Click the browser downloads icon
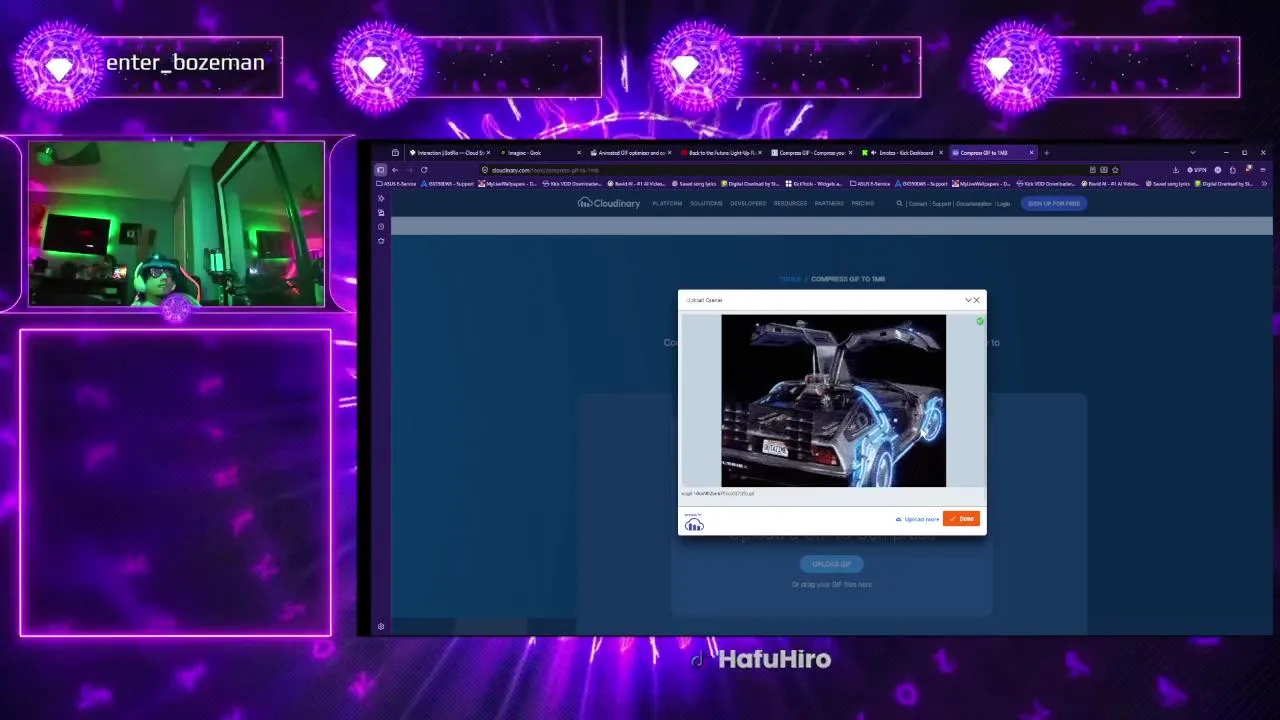1280x720 pixels. [x=1176, y=170]
